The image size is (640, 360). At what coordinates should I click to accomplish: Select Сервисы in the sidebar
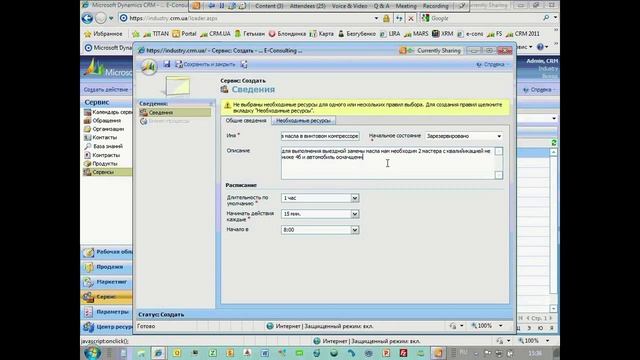(x=107, y=172)
